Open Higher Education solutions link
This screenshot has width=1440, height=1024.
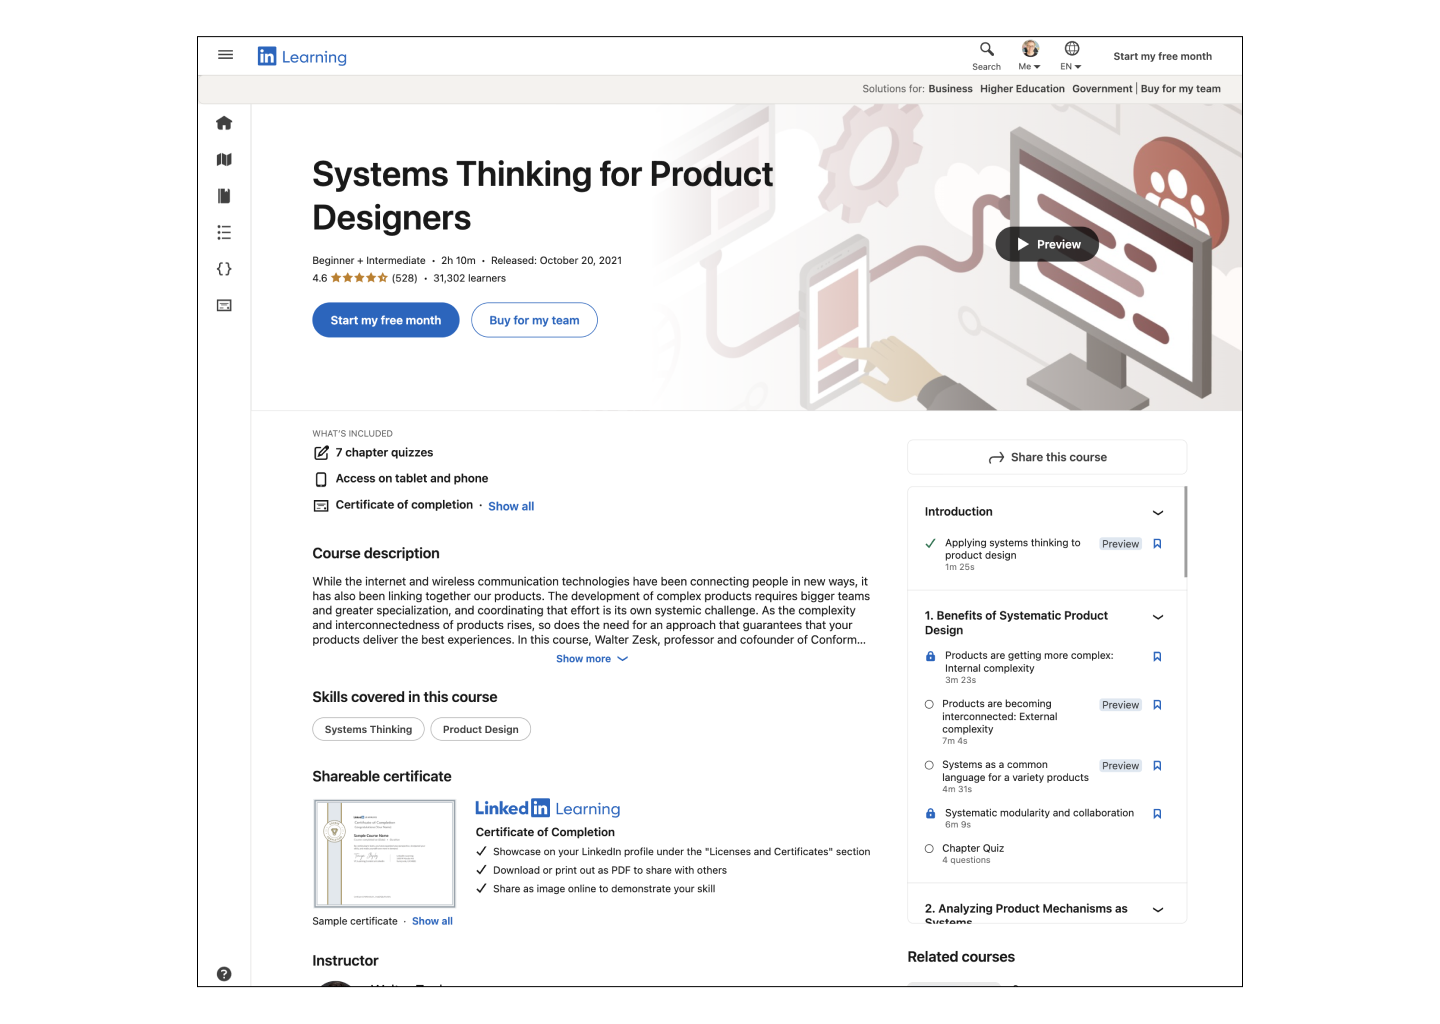[x=1022, y=89]
